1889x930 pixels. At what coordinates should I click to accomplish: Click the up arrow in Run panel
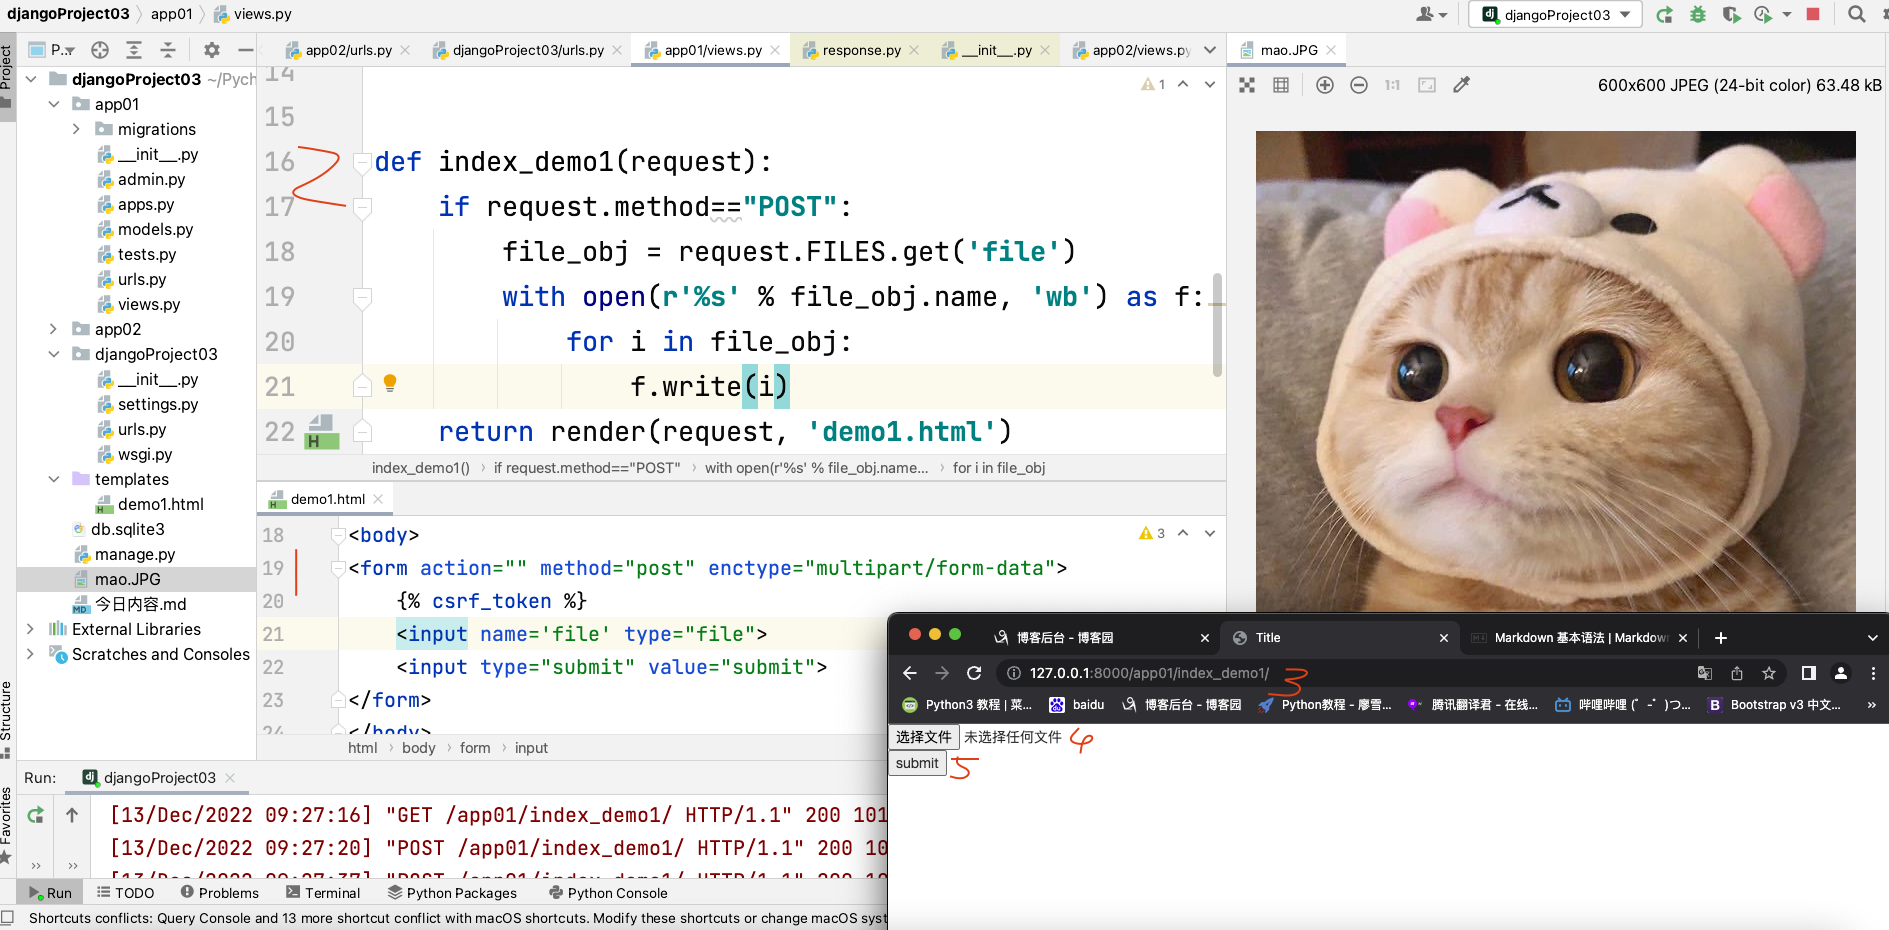point(72,815)
